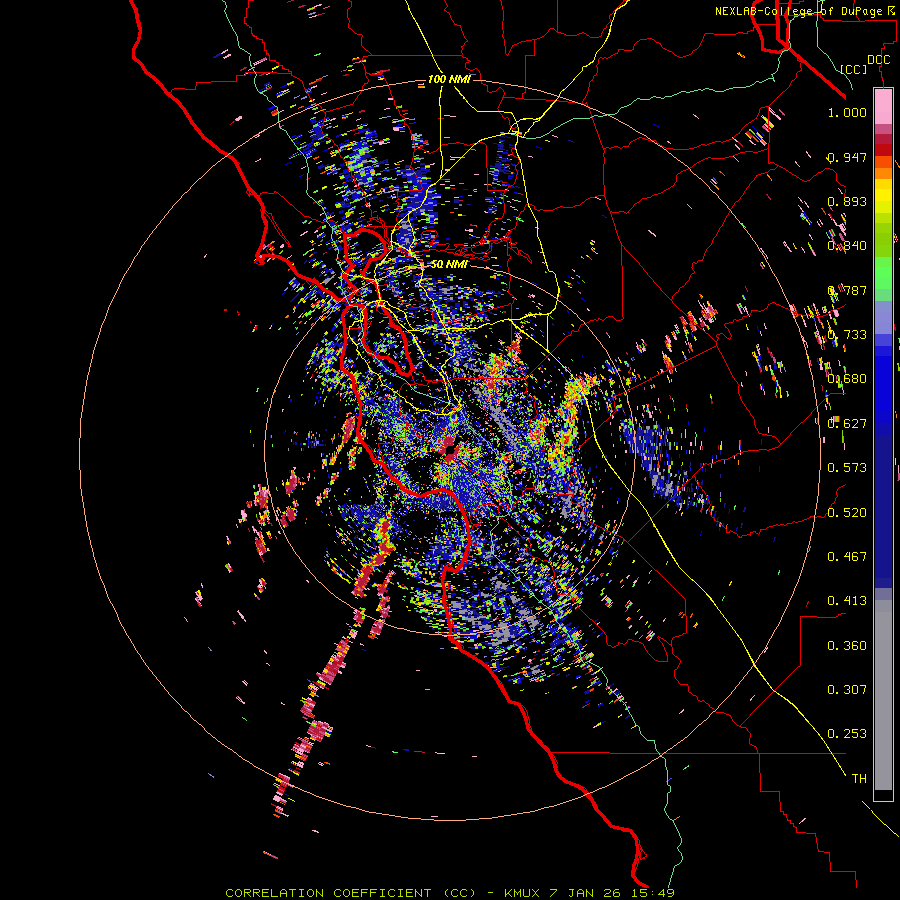
Task: Click the NEXLAB-College of DuPage label
Action: point(798,11)
